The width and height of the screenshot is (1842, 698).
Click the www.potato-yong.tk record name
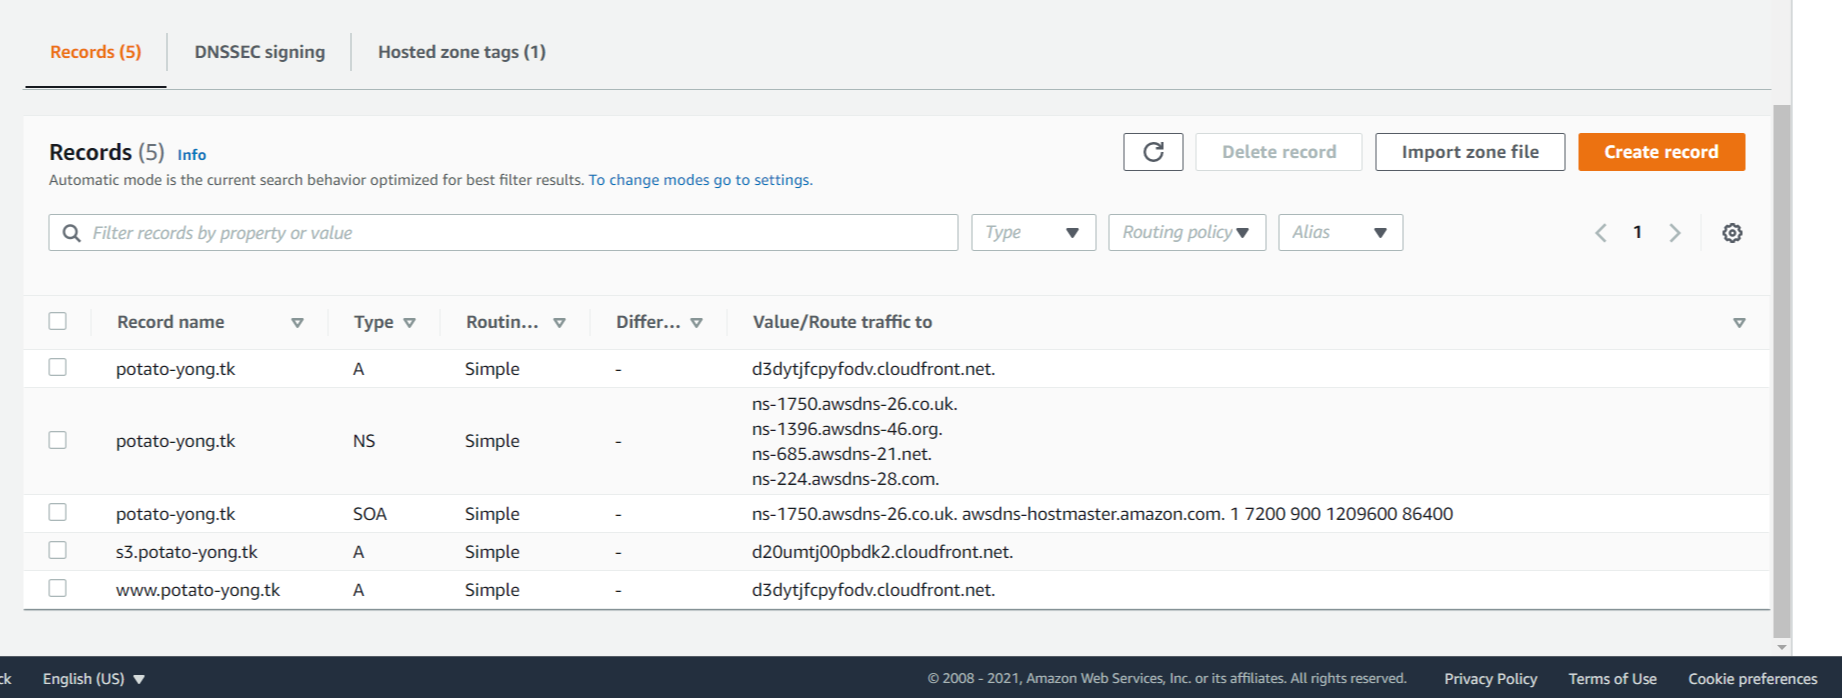click(x=198, y=590)
